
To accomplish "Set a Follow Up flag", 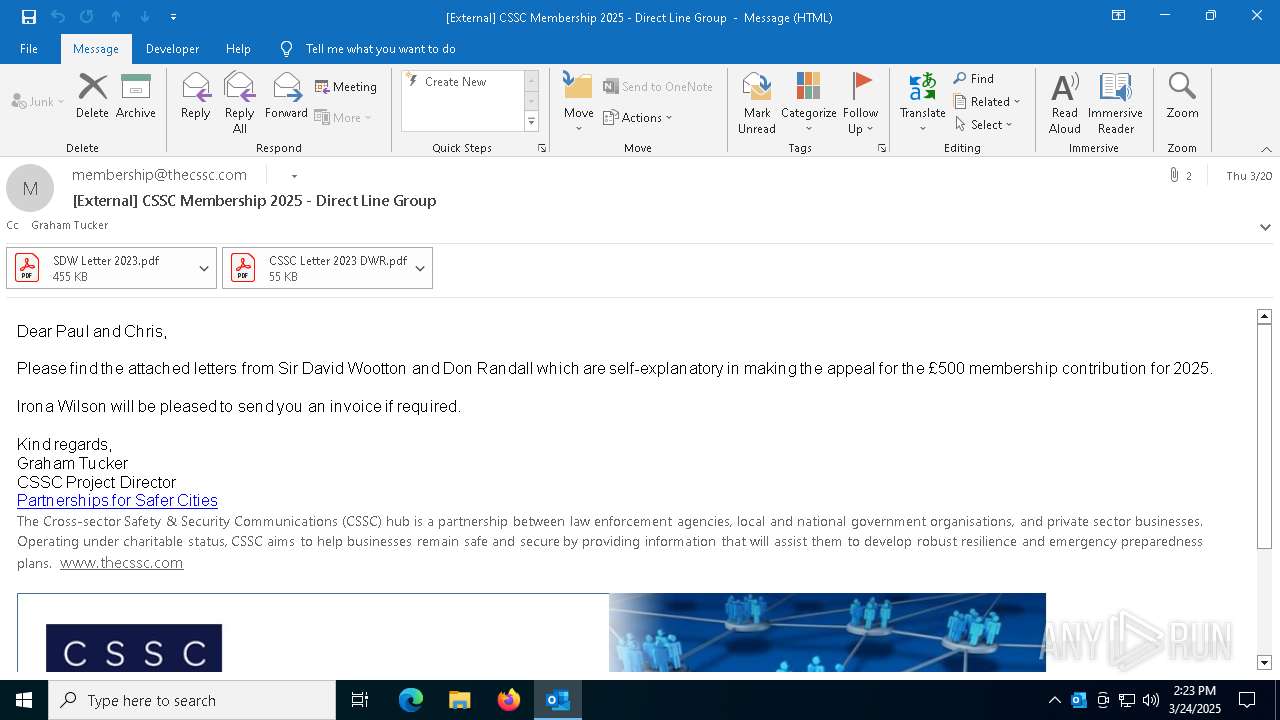I will click(x=860, y=103).
